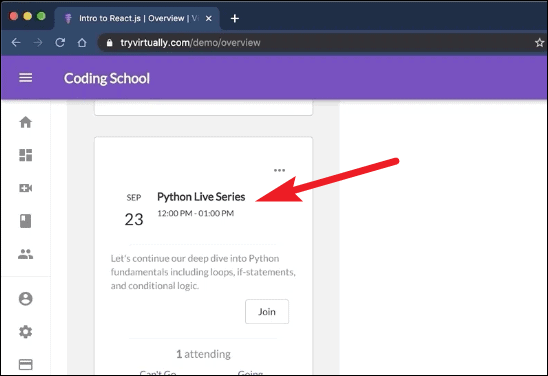Open the account profile icon
Image resolution: width=548 pixels, height=376 pixels.
(x=26, y=299)
